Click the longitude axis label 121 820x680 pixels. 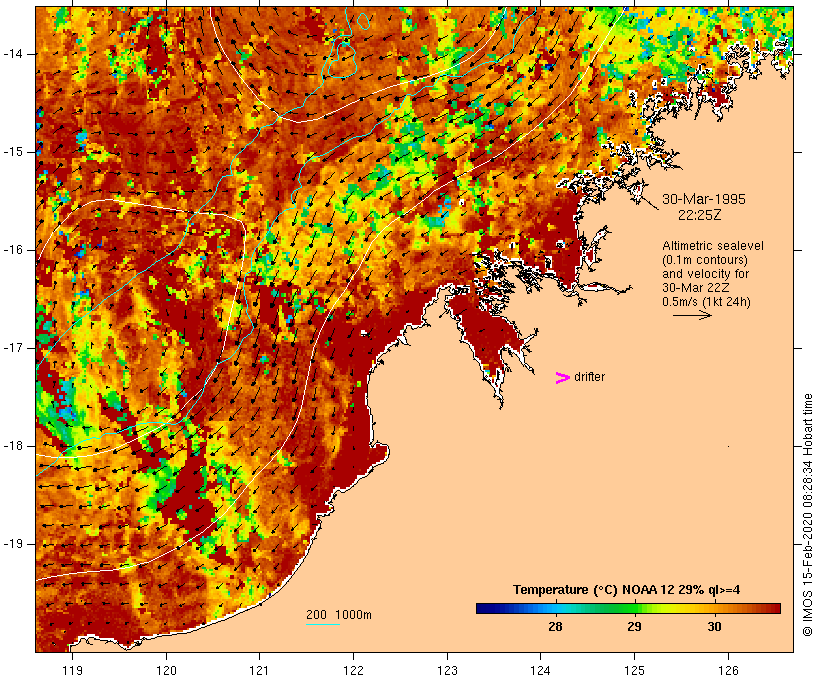[259, 670]
